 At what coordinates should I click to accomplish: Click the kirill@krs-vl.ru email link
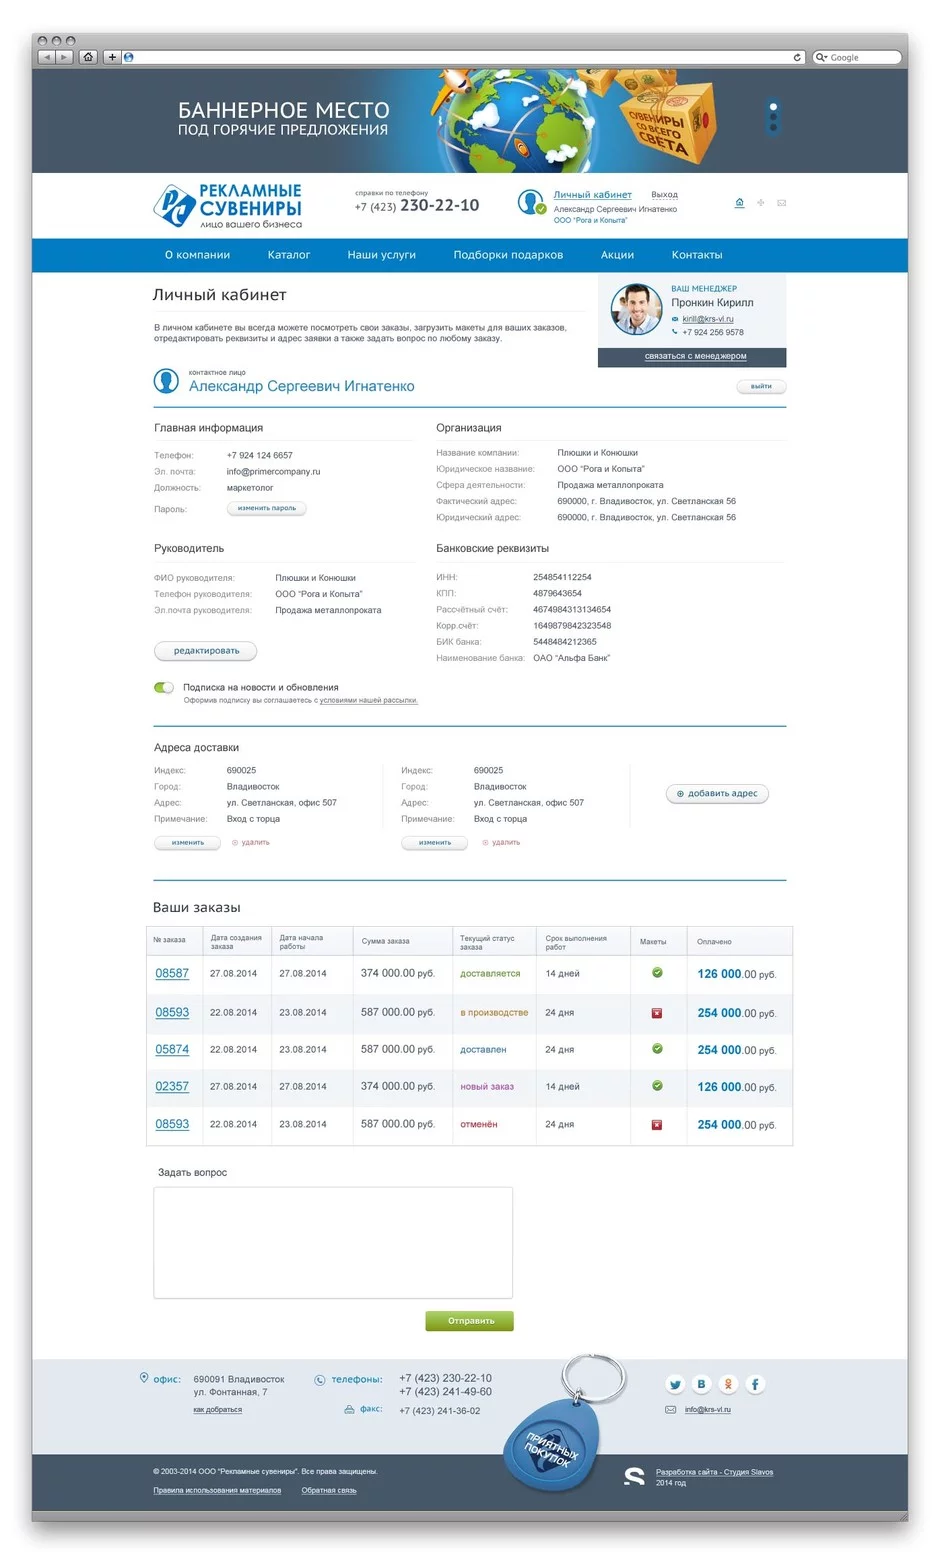708,319
